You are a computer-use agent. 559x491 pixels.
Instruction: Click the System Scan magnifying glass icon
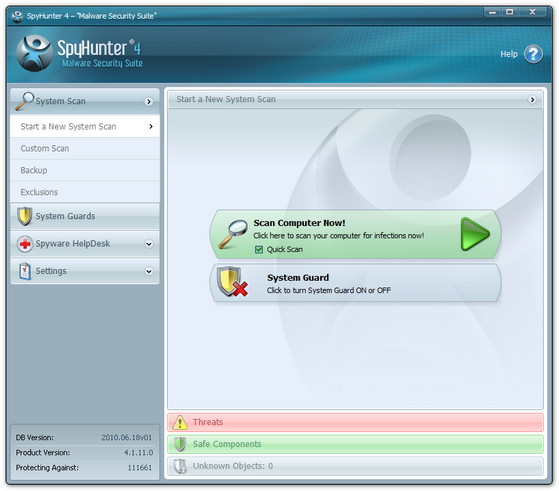25,101
